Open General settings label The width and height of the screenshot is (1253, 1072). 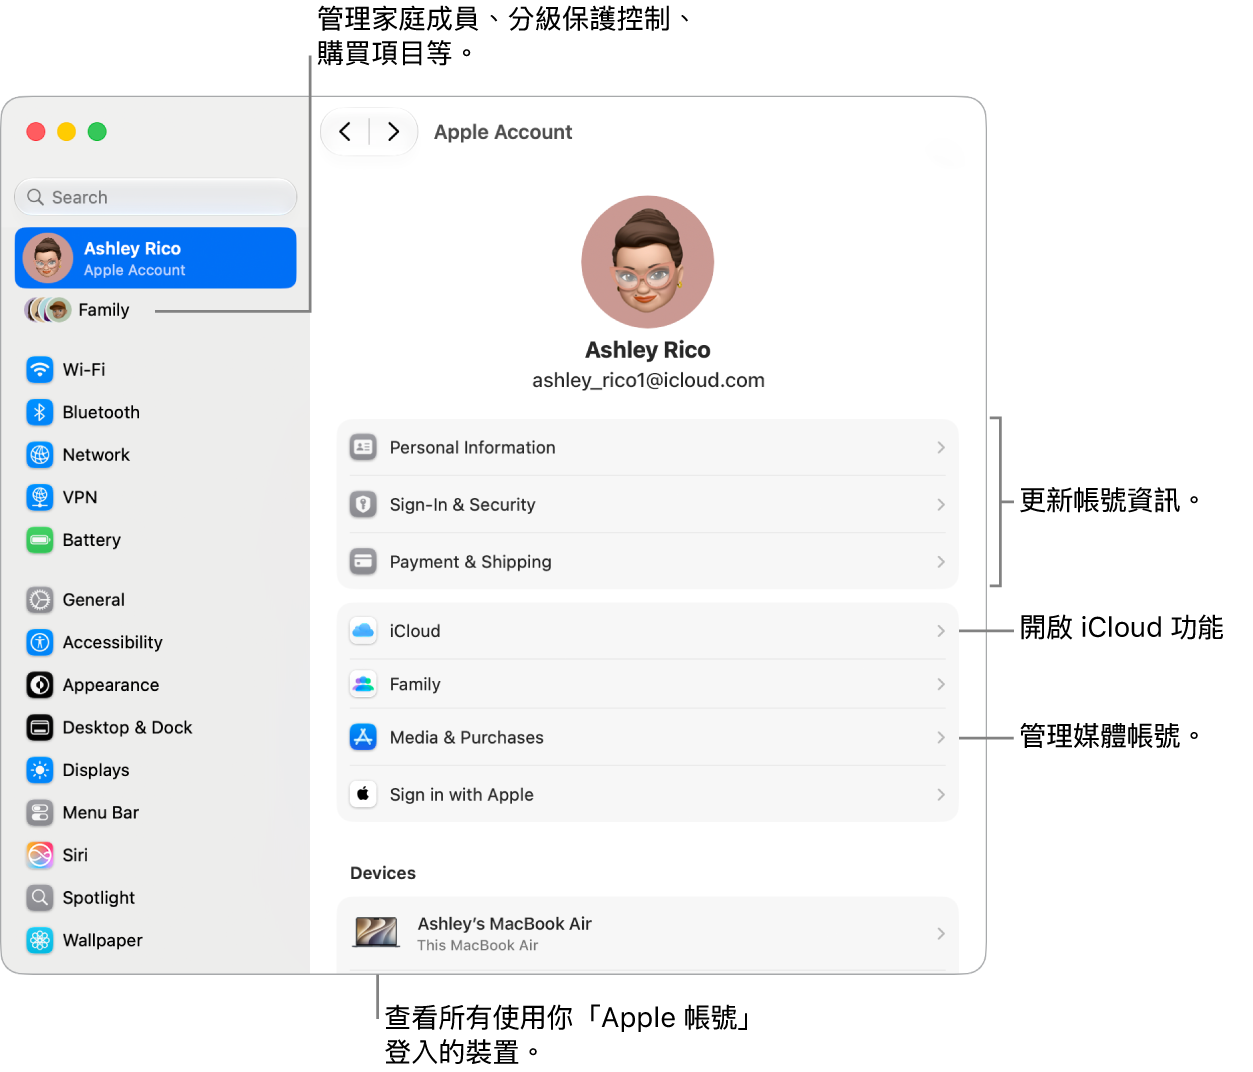(x=93, y=600)
